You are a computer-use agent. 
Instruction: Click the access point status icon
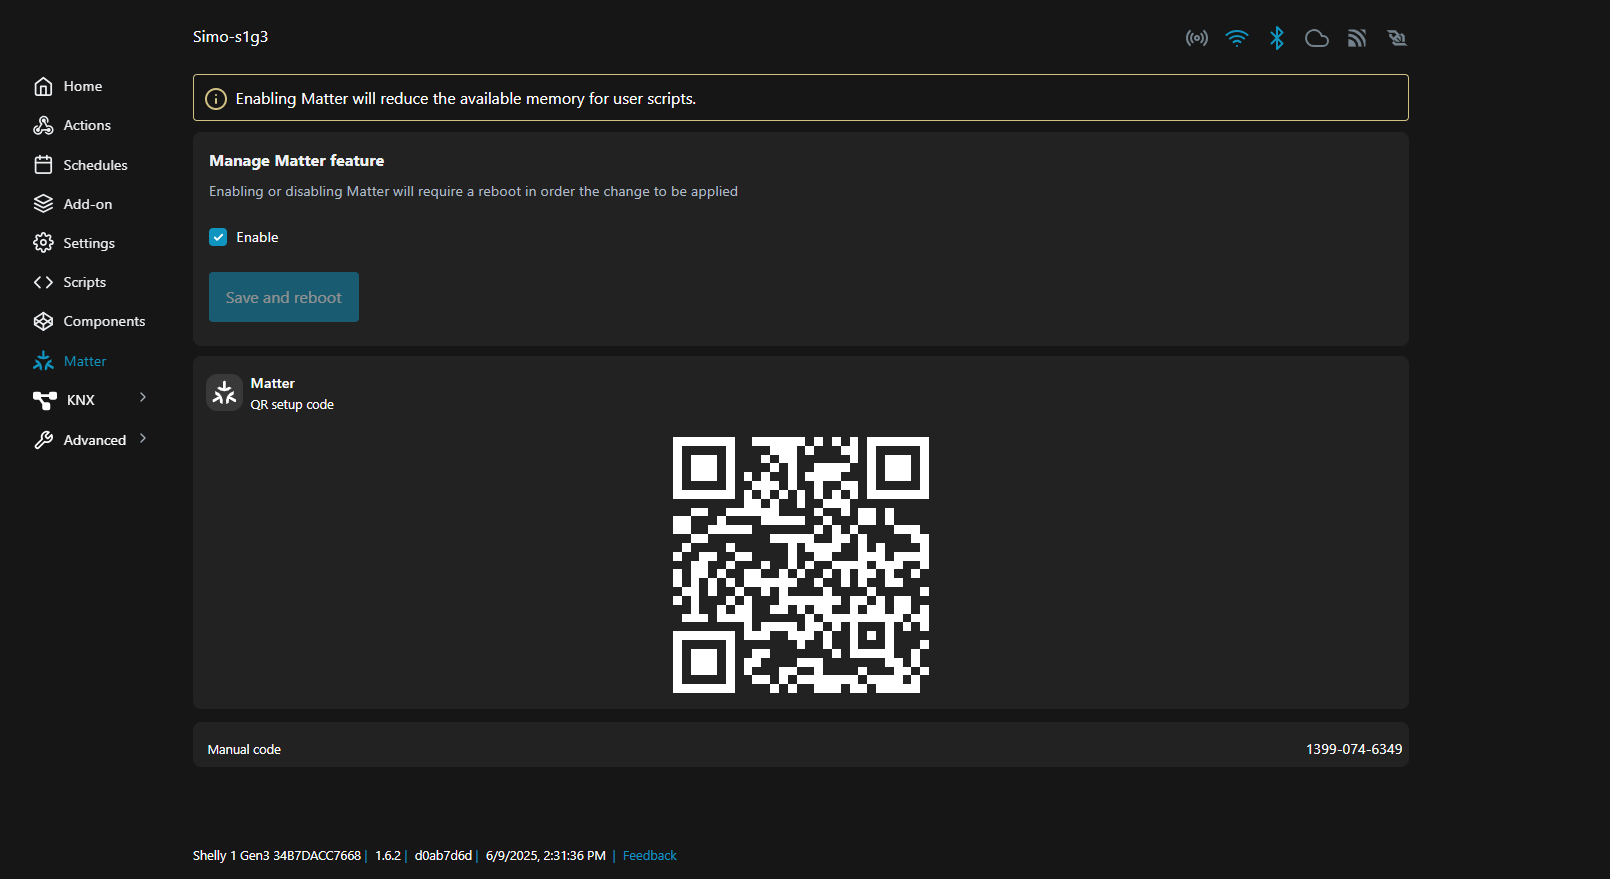coord(1196,38)
